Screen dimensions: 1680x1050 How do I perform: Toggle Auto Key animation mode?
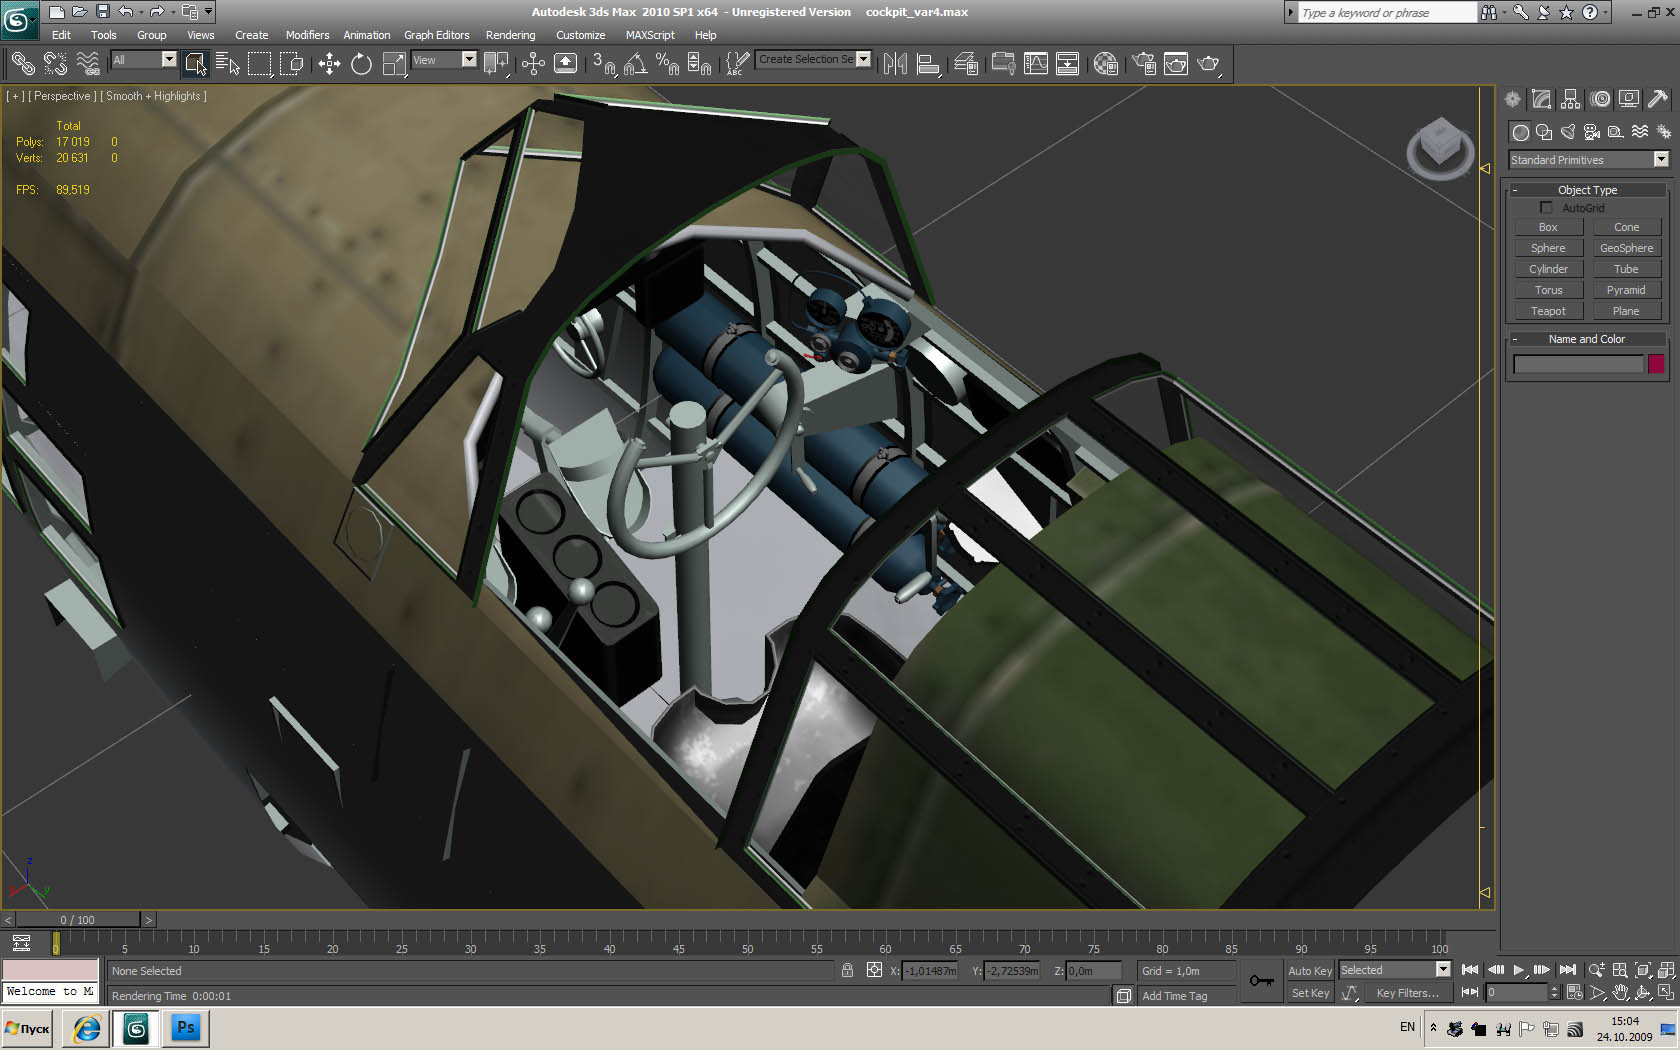tap(1309, 970)
